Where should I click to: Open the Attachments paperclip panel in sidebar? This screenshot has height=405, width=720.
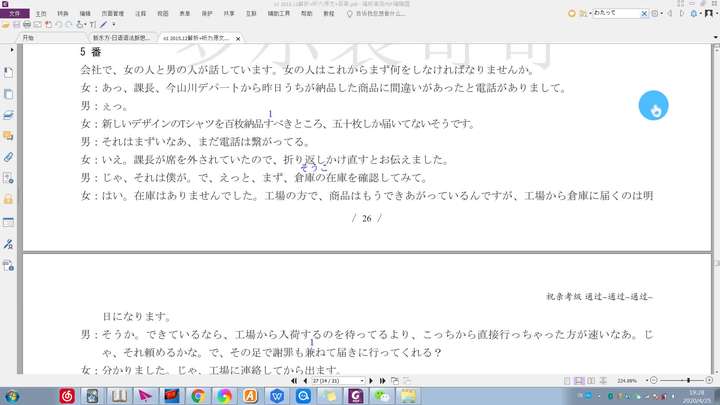[x=8, y=157]
